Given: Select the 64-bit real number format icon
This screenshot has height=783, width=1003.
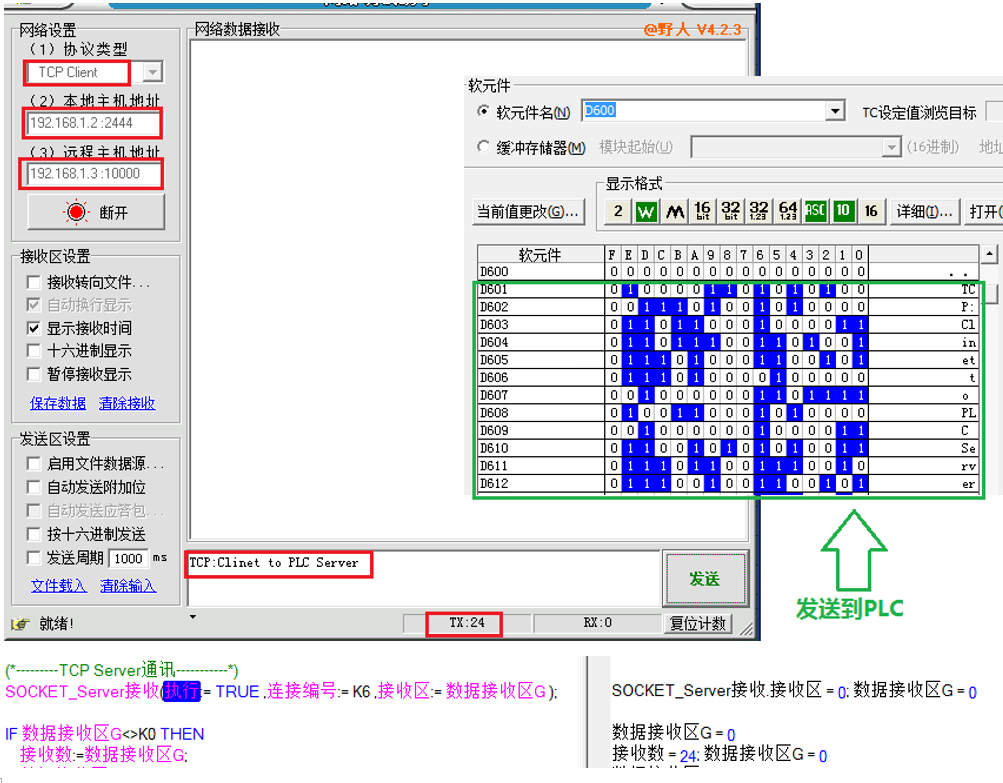Looking at the screenshot, I should 788,212.
